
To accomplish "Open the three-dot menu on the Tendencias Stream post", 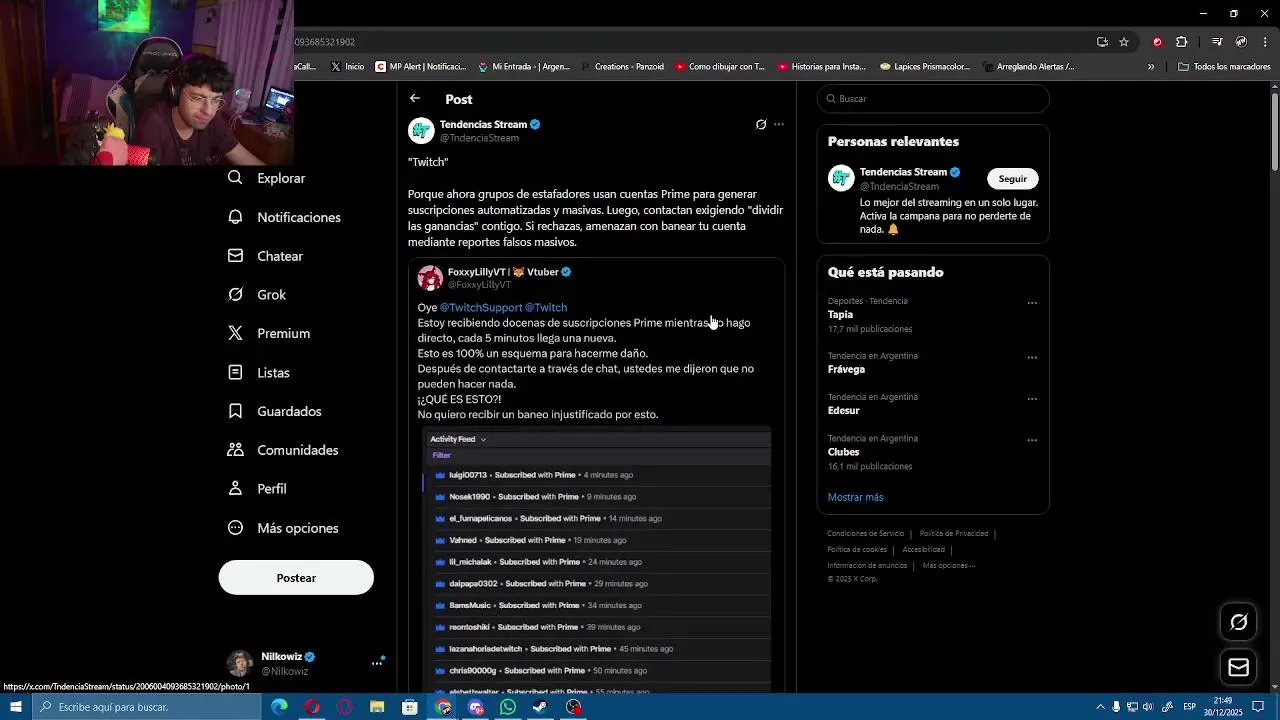I will [779, 125].
